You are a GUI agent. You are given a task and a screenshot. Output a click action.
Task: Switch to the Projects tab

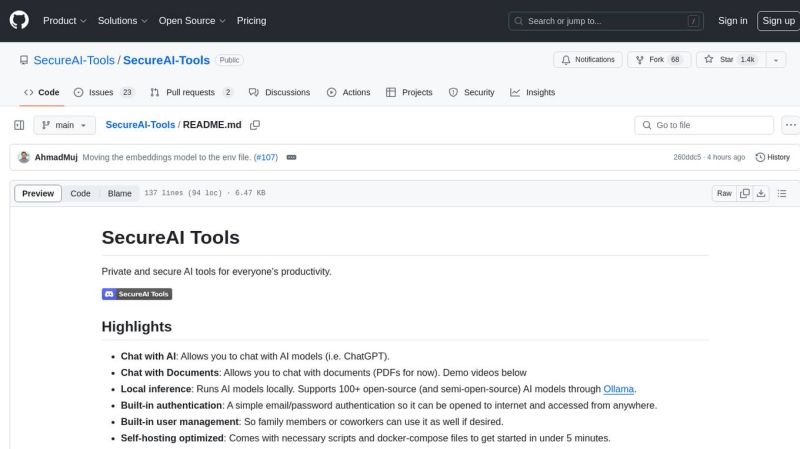click(410, 92)
